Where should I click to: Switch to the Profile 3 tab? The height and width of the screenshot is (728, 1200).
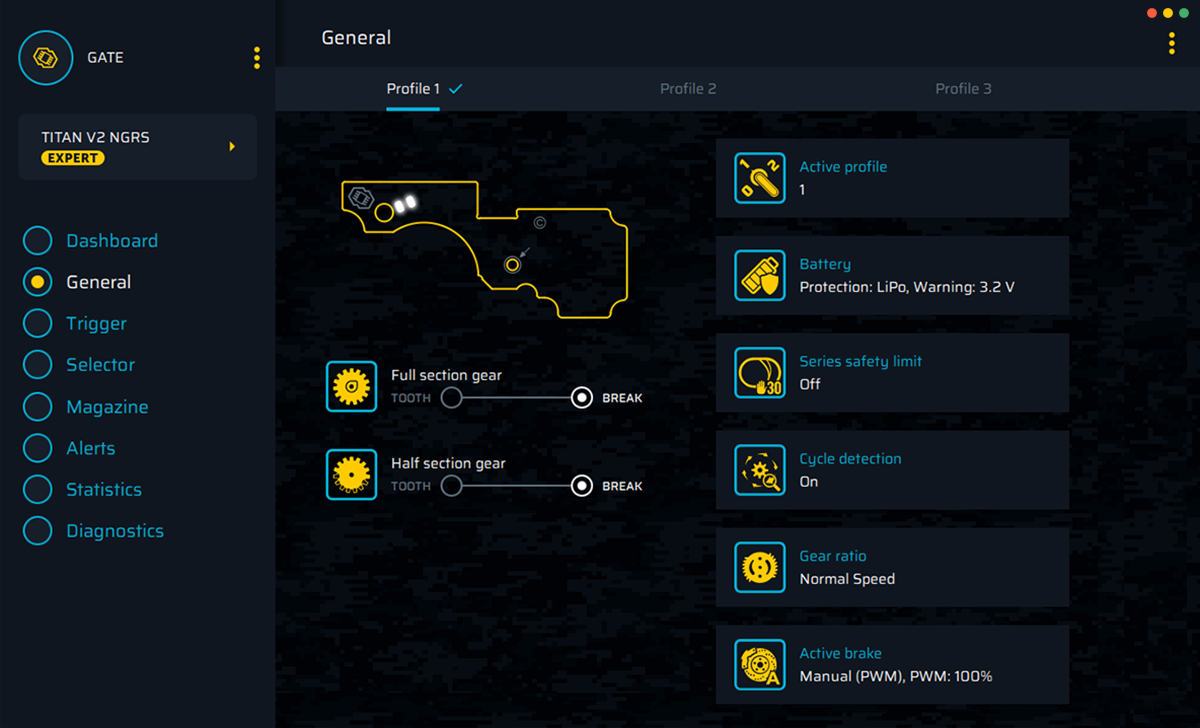[x=963, y=89]
